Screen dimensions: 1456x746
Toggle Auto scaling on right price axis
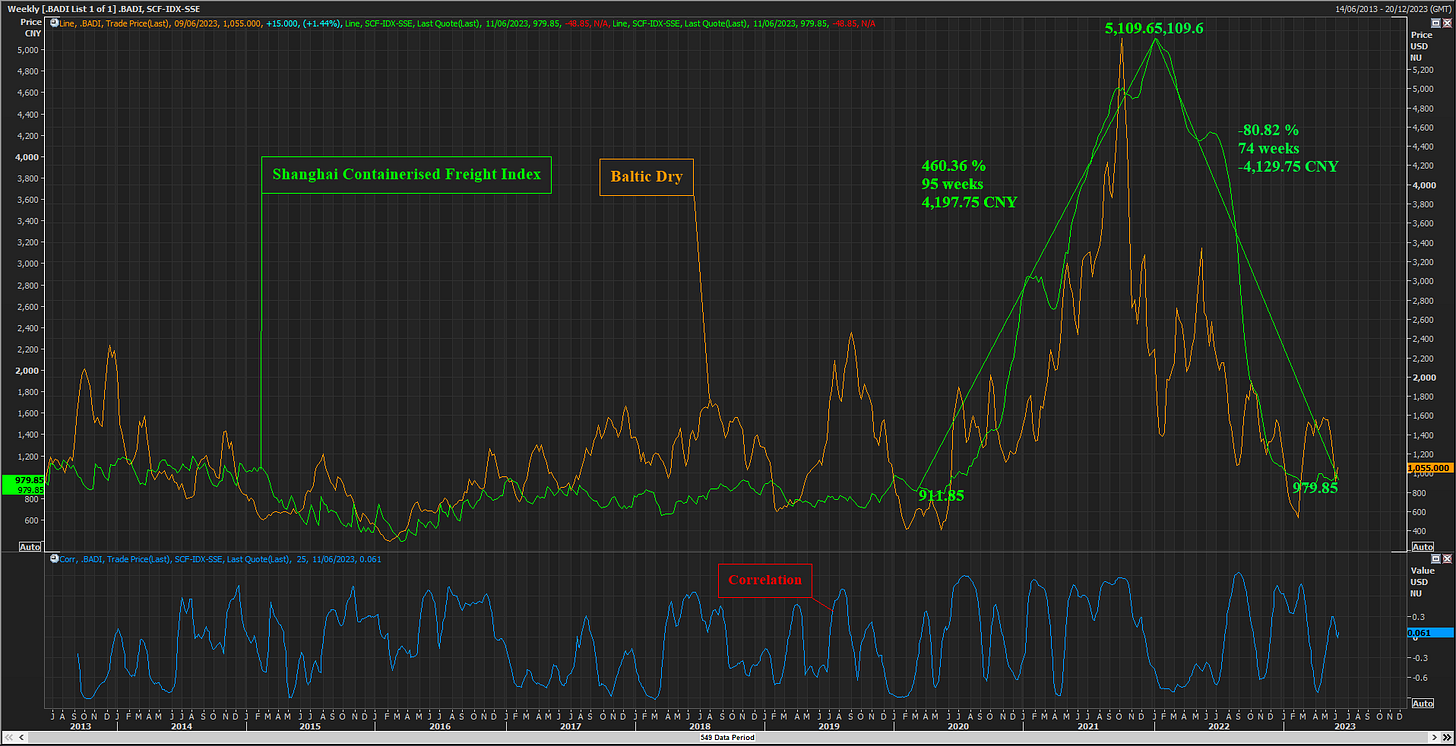pos(1422,547)
